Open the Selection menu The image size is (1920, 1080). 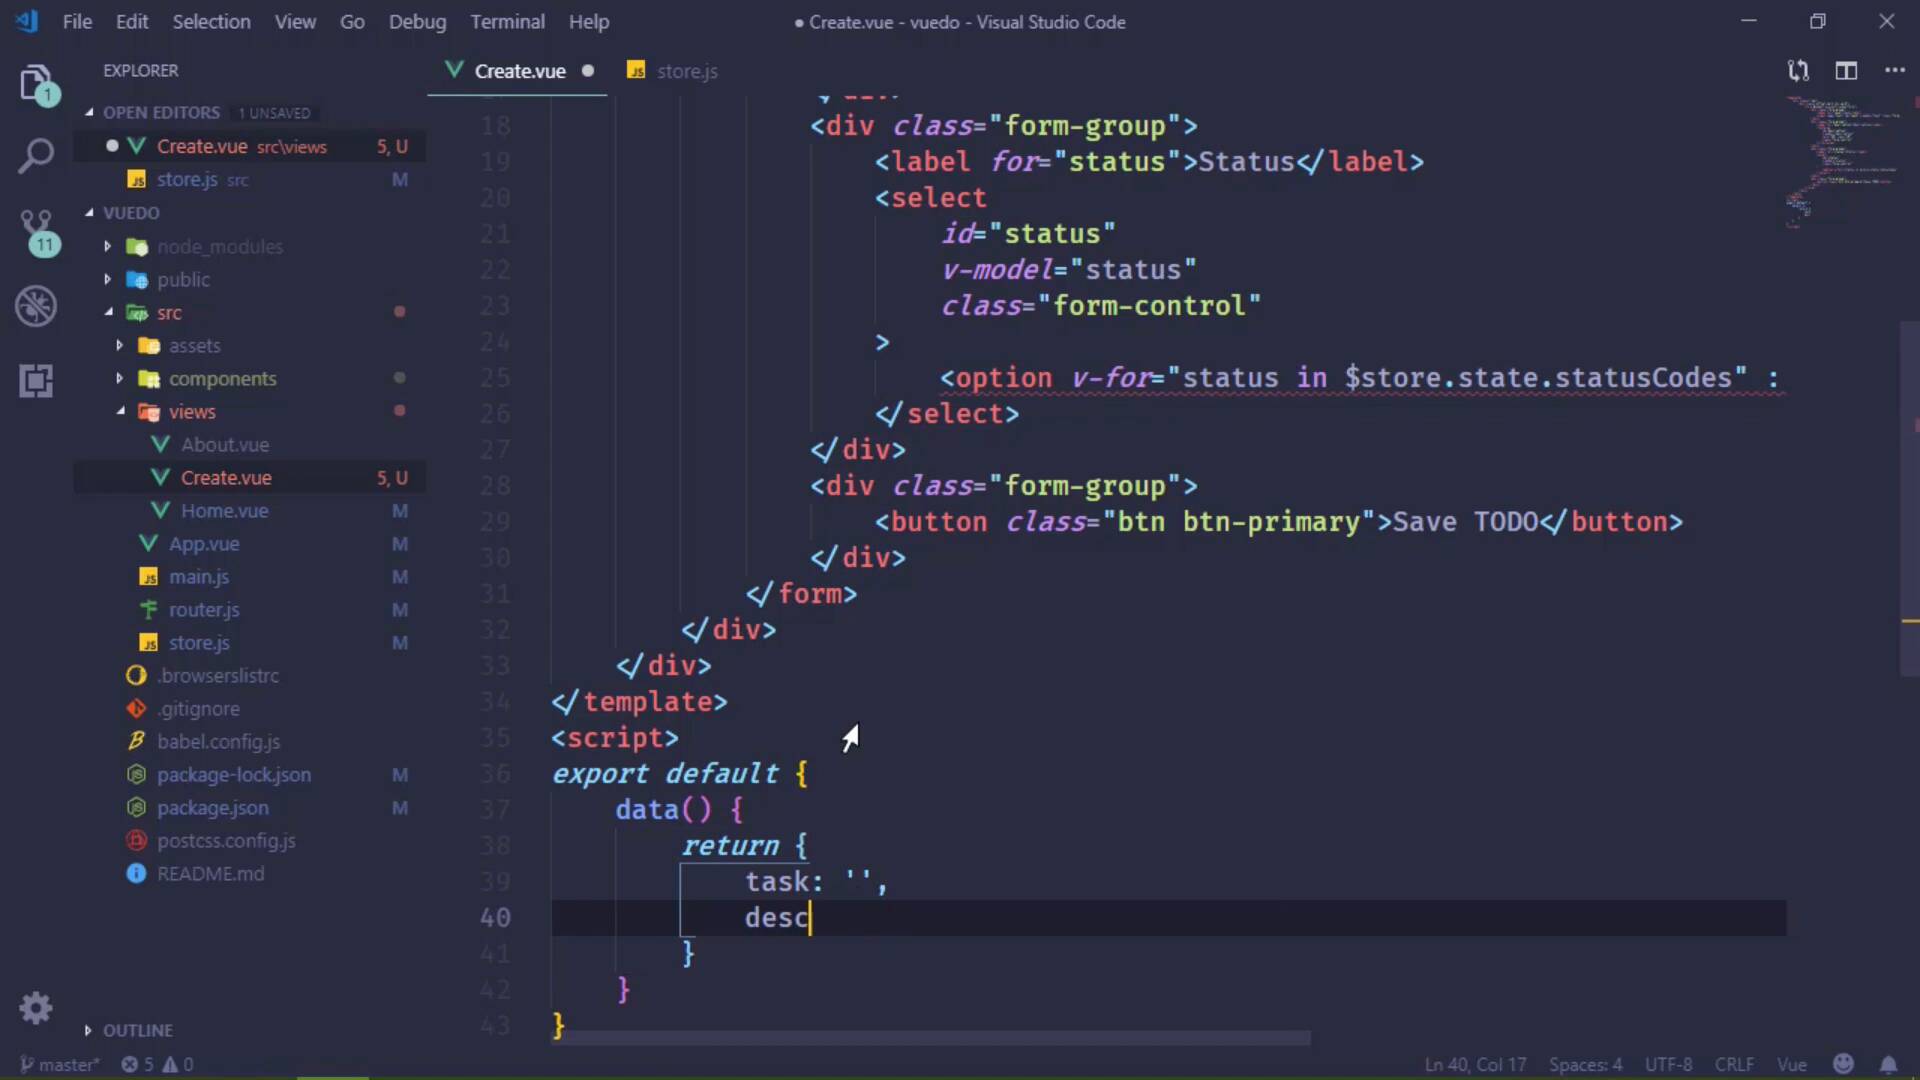(211, 21)
